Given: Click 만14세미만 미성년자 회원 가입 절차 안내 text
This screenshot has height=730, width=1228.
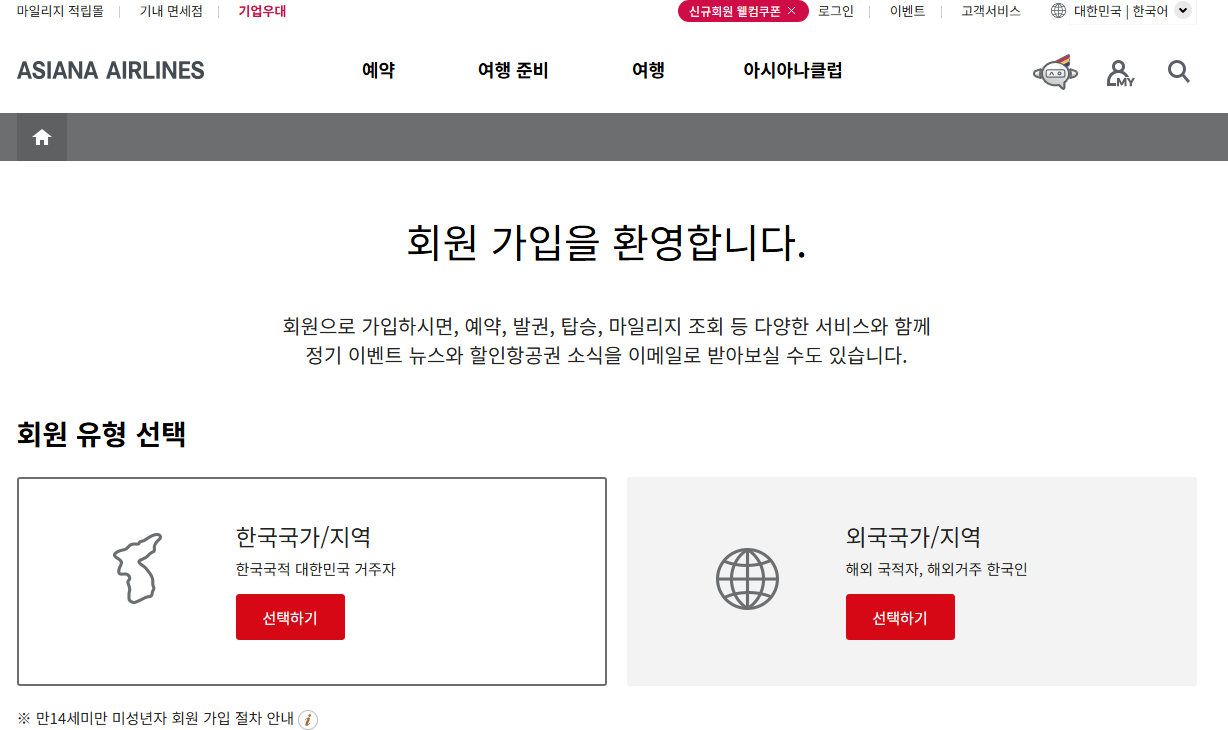Looking at the screenshot, I should (x=165, y=719).
